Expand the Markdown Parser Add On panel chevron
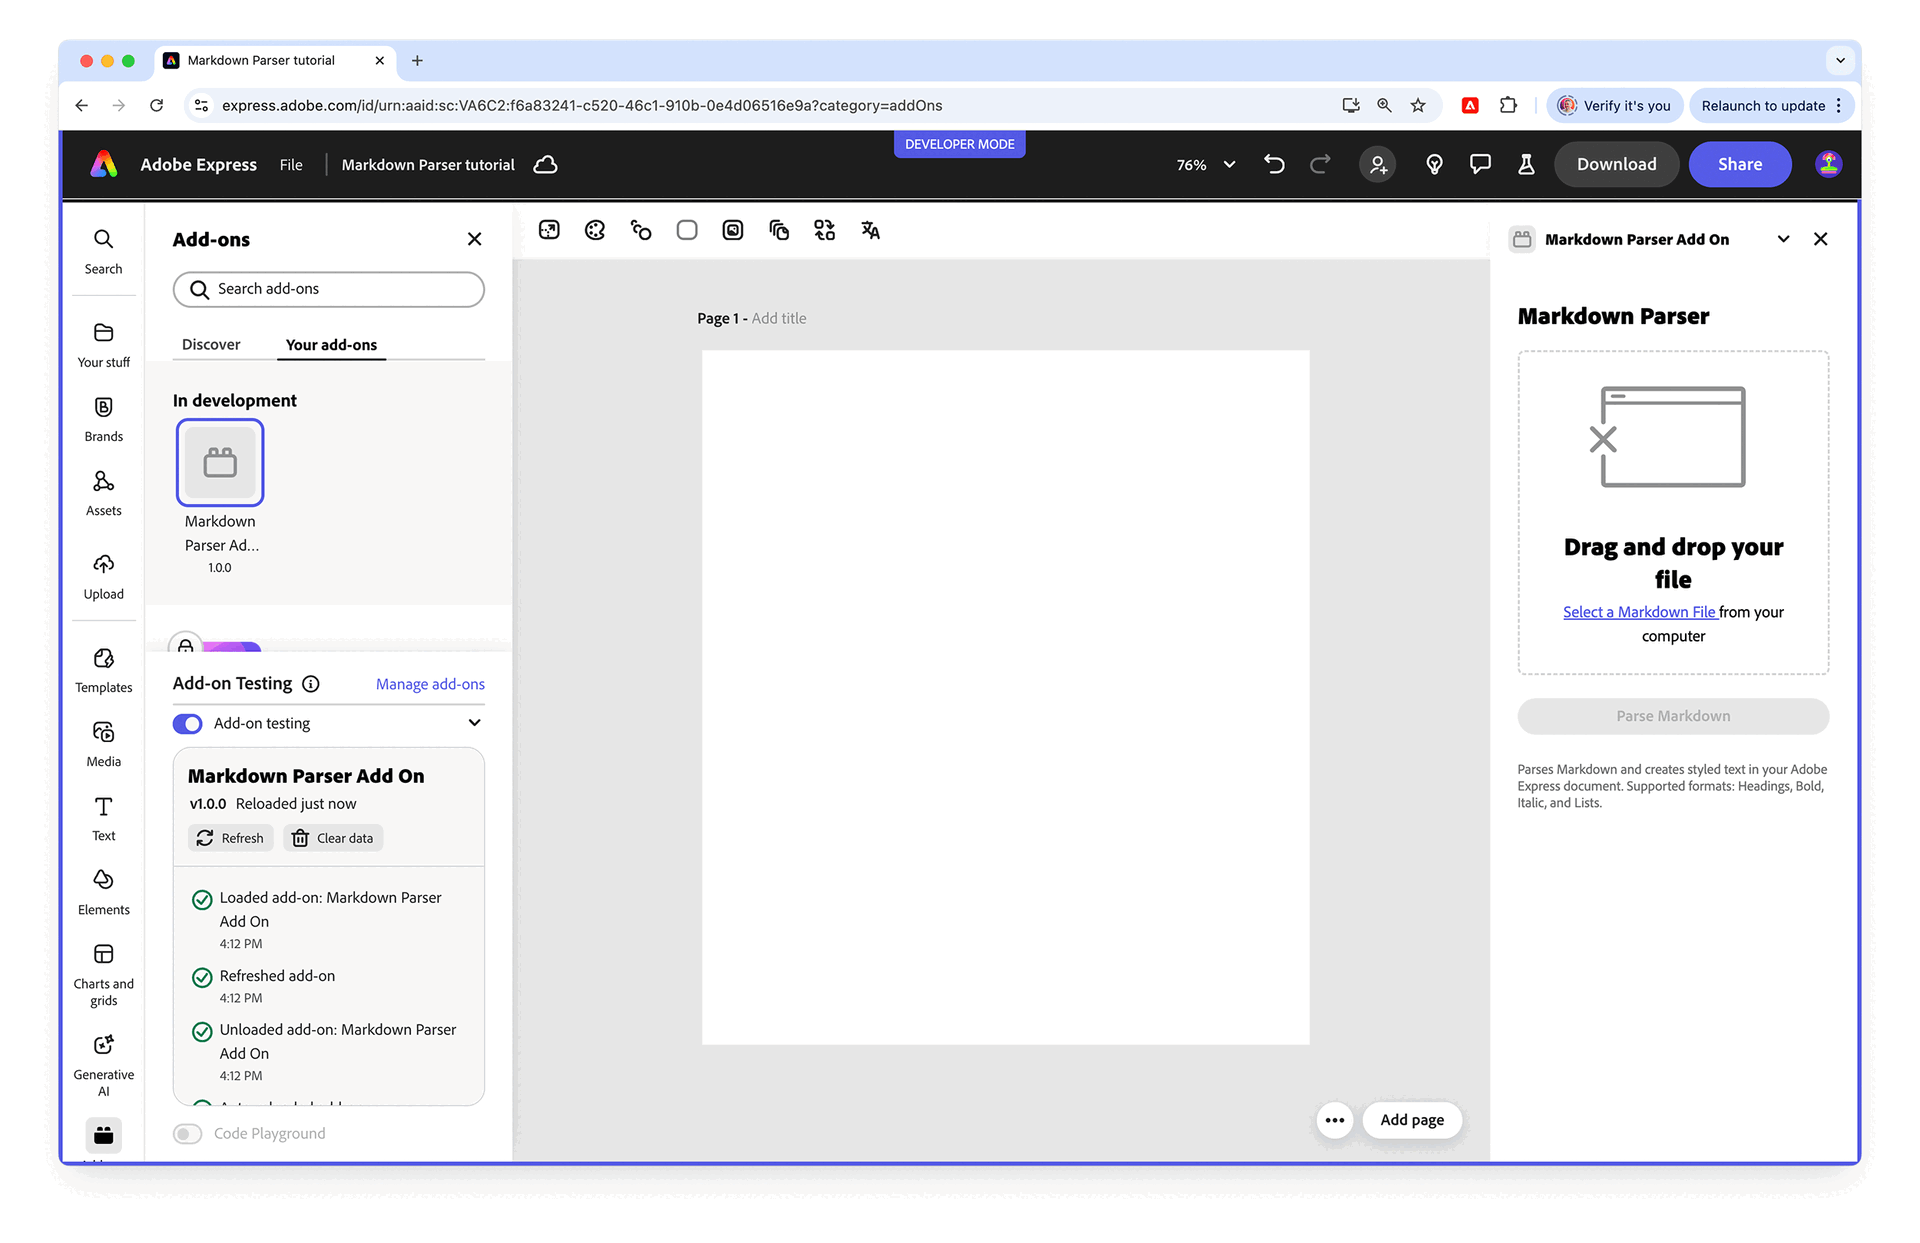The height and width of the screenshot is (1243, 1920). 1783,239
